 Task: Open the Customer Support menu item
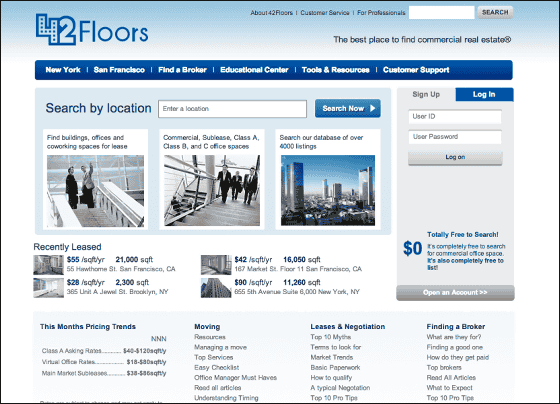[x=416, y=70]
